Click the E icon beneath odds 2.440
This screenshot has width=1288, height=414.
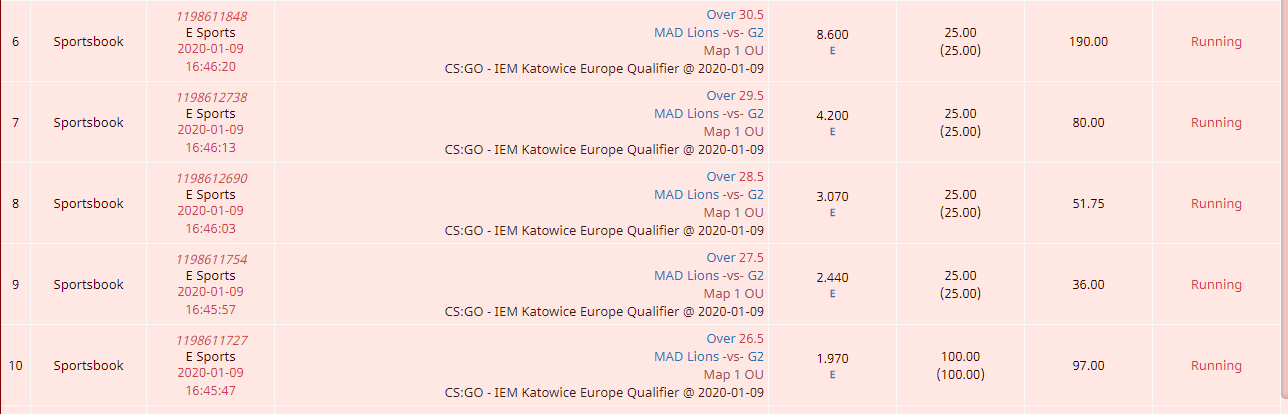click(832, 293)
